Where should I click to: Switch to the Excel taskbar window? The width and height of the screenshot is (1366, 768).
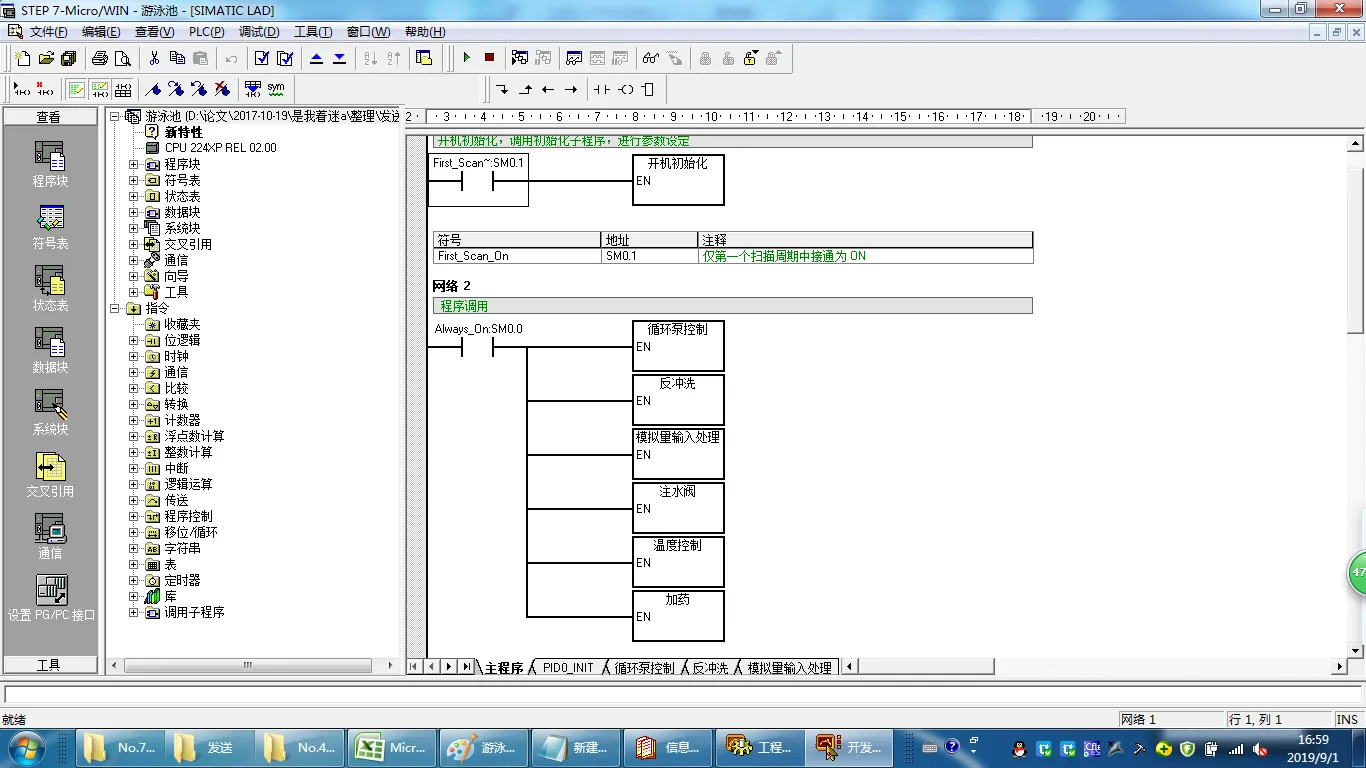pos(394,748)
